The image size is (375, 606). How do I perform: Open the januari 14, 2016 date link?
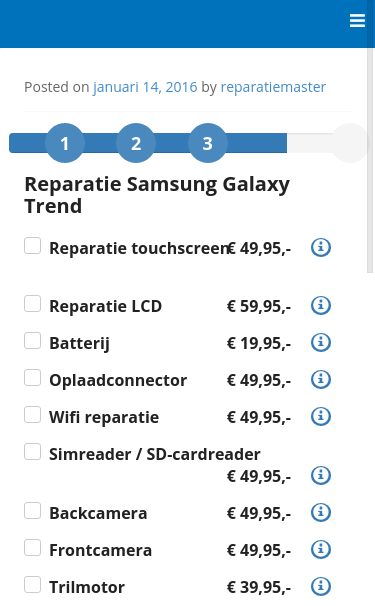(145, 87)
